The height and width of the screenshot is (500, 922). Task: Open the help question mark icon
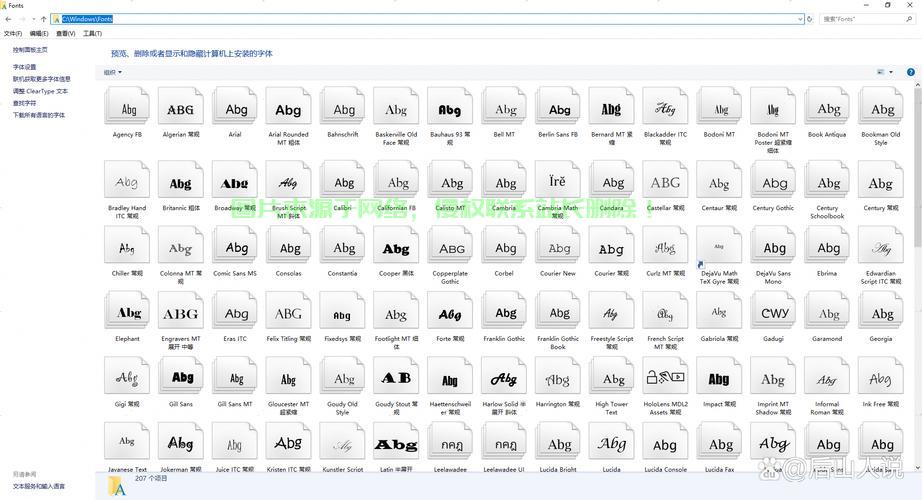tap(910, 72)
